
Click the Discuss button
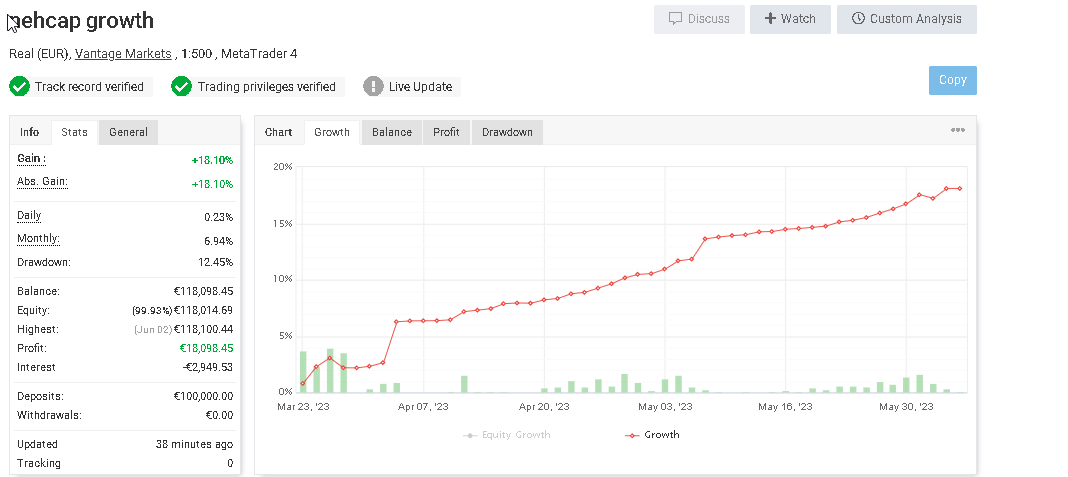[699, 19]
